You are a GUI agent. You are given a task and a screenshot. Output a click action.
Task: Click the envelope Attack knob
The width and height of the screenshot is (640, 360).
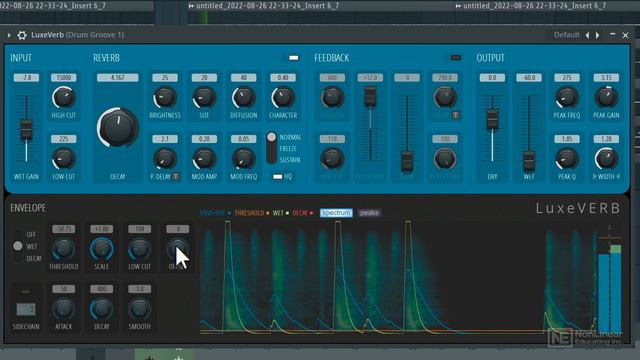pos(64,309)
